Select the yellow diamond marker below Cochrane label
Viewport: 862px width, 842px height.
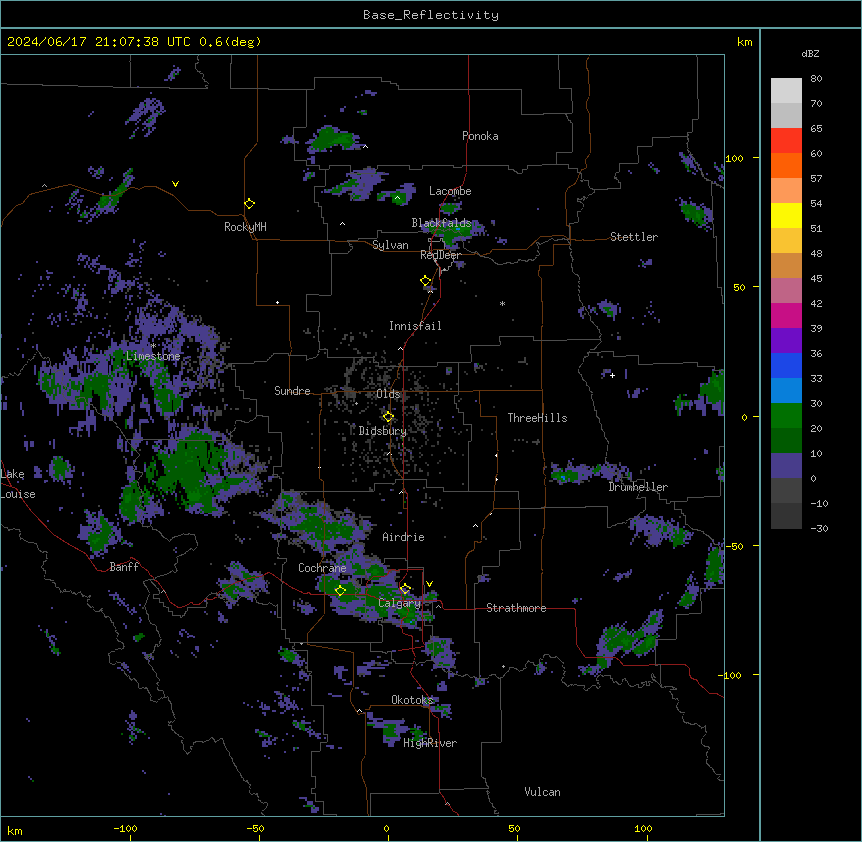340,590
